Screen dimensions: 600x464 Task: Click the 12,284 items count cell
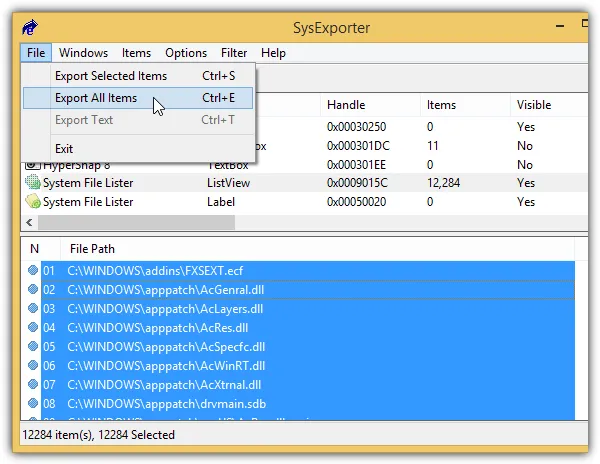pyautogui.click(x=443, y=183)
